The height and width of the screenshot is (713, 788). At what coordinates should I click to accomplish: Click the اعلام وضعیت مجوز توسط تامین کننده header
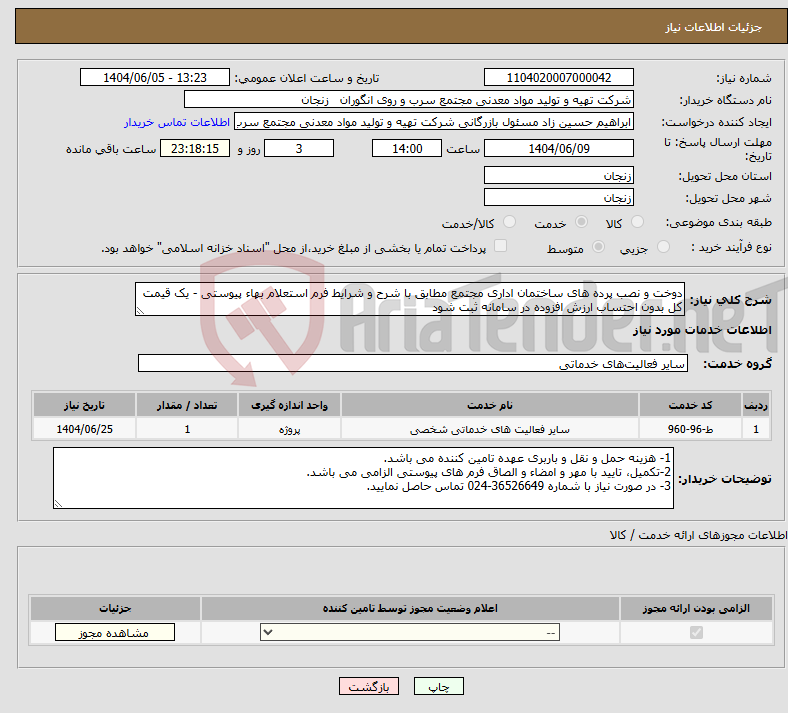tap(410, 608)
